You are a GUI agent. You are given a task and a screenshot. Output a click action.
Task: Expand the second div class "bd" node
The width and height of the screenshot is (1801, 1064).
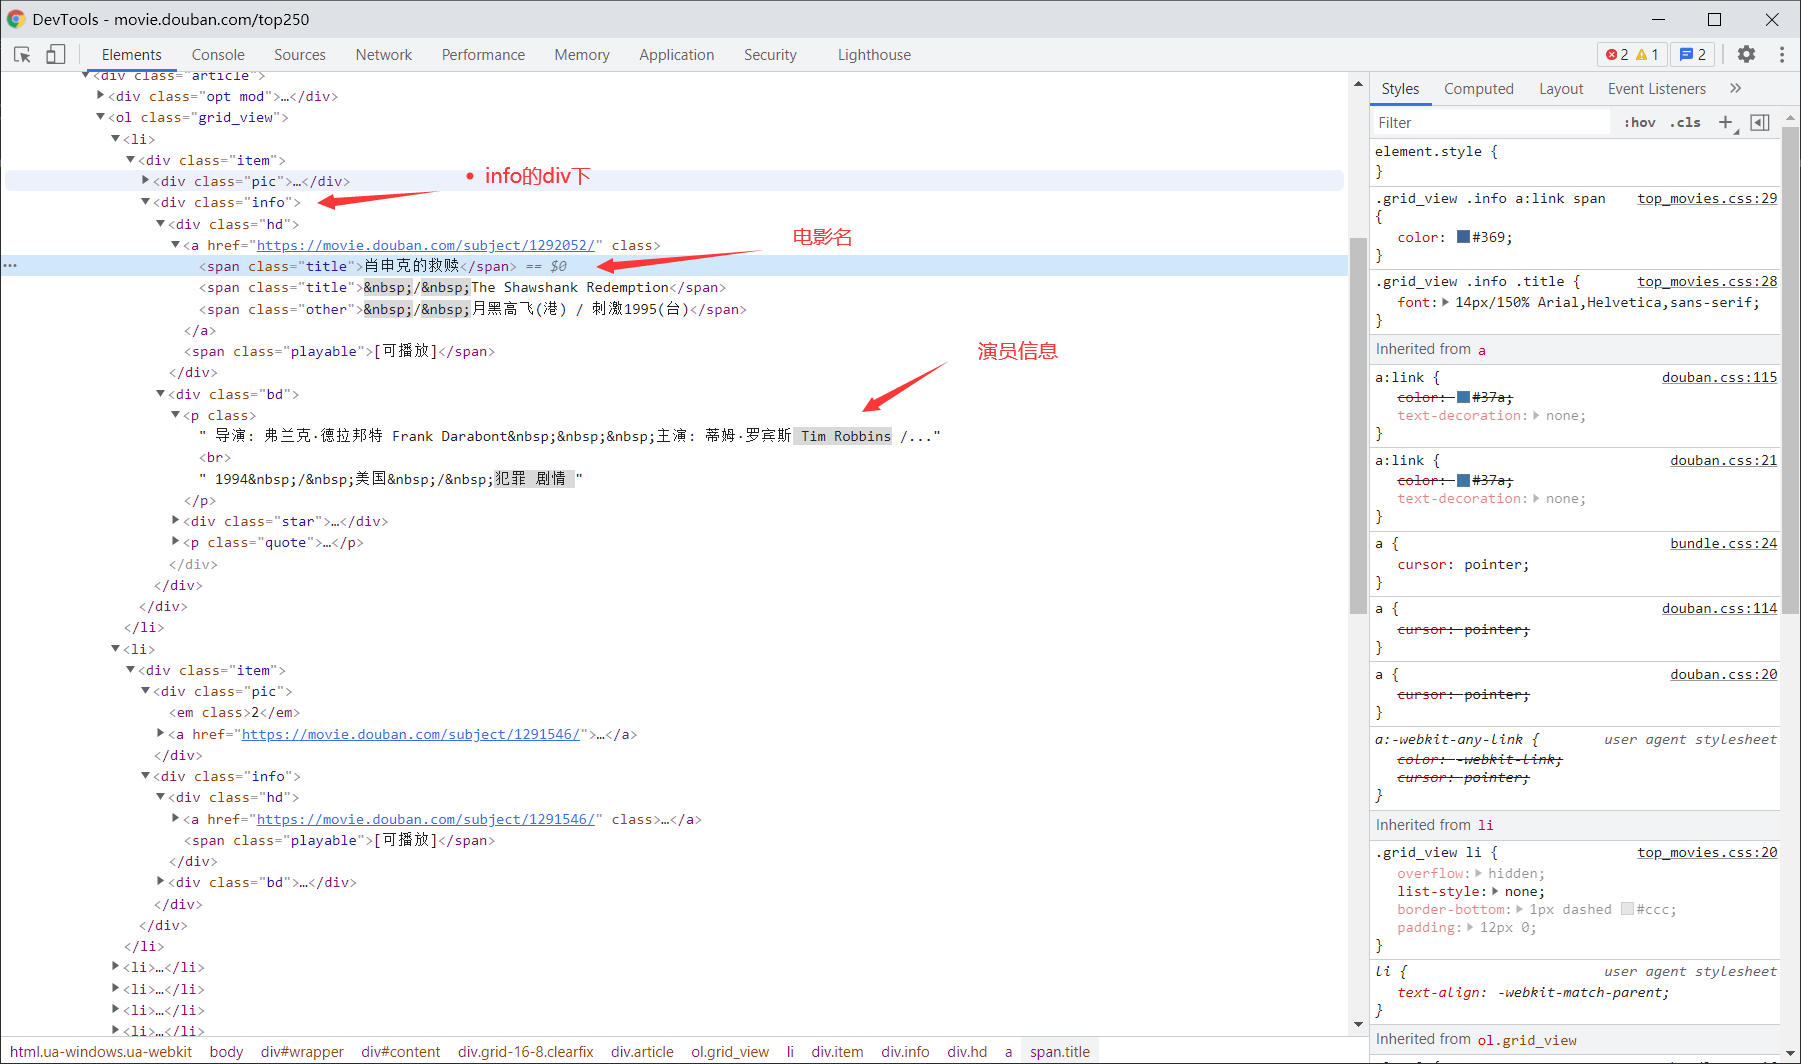click(160, 882)
